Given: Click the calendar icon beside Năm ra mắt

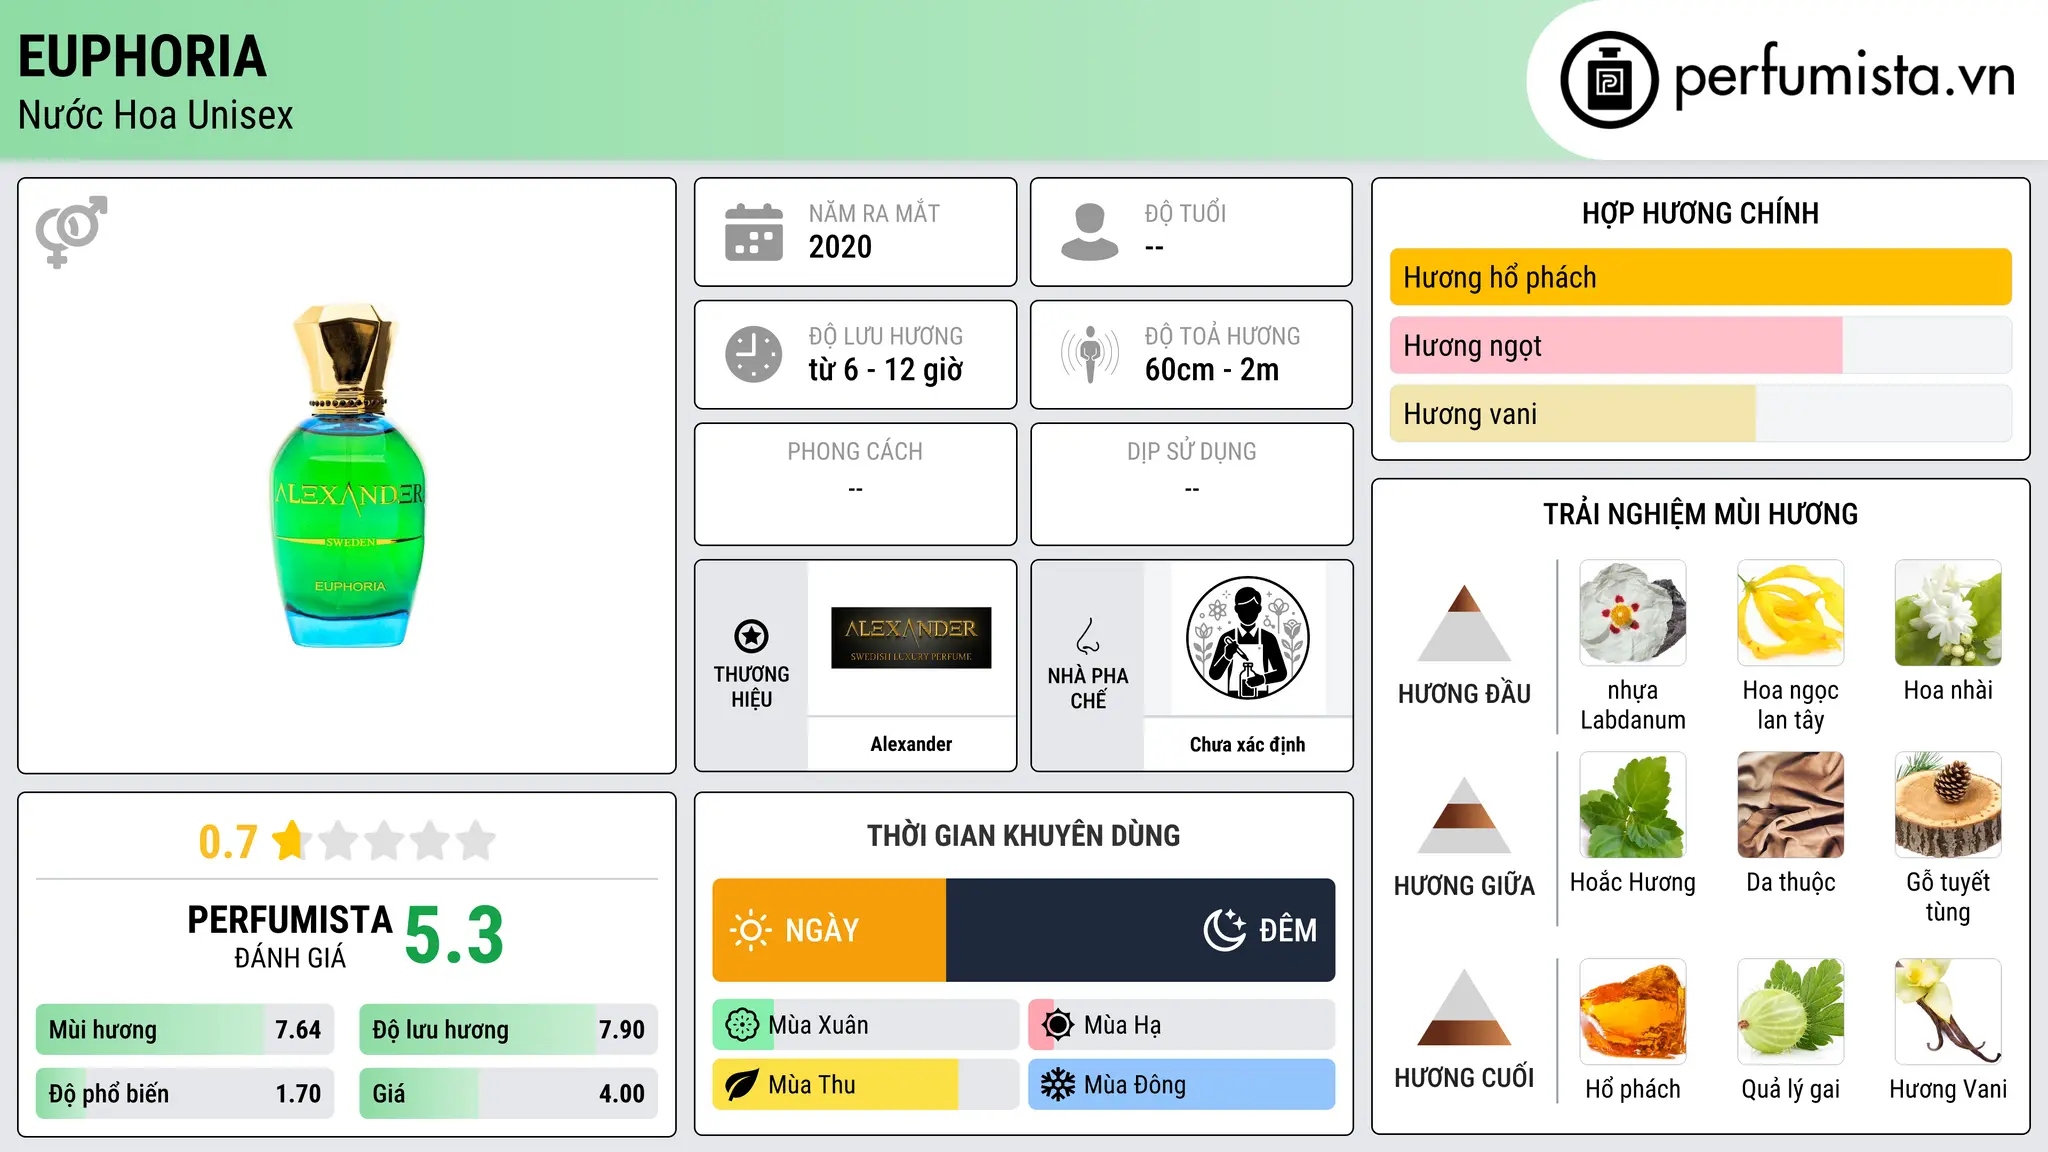Looking at the screenshot, I should 754,232.
